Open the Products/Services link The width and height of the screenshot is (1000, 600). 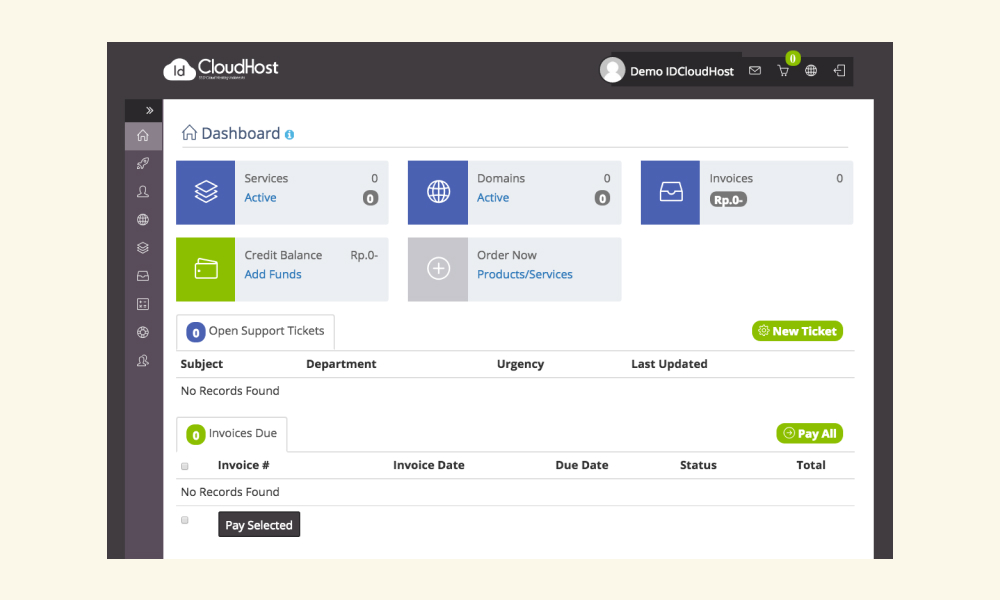525,274
